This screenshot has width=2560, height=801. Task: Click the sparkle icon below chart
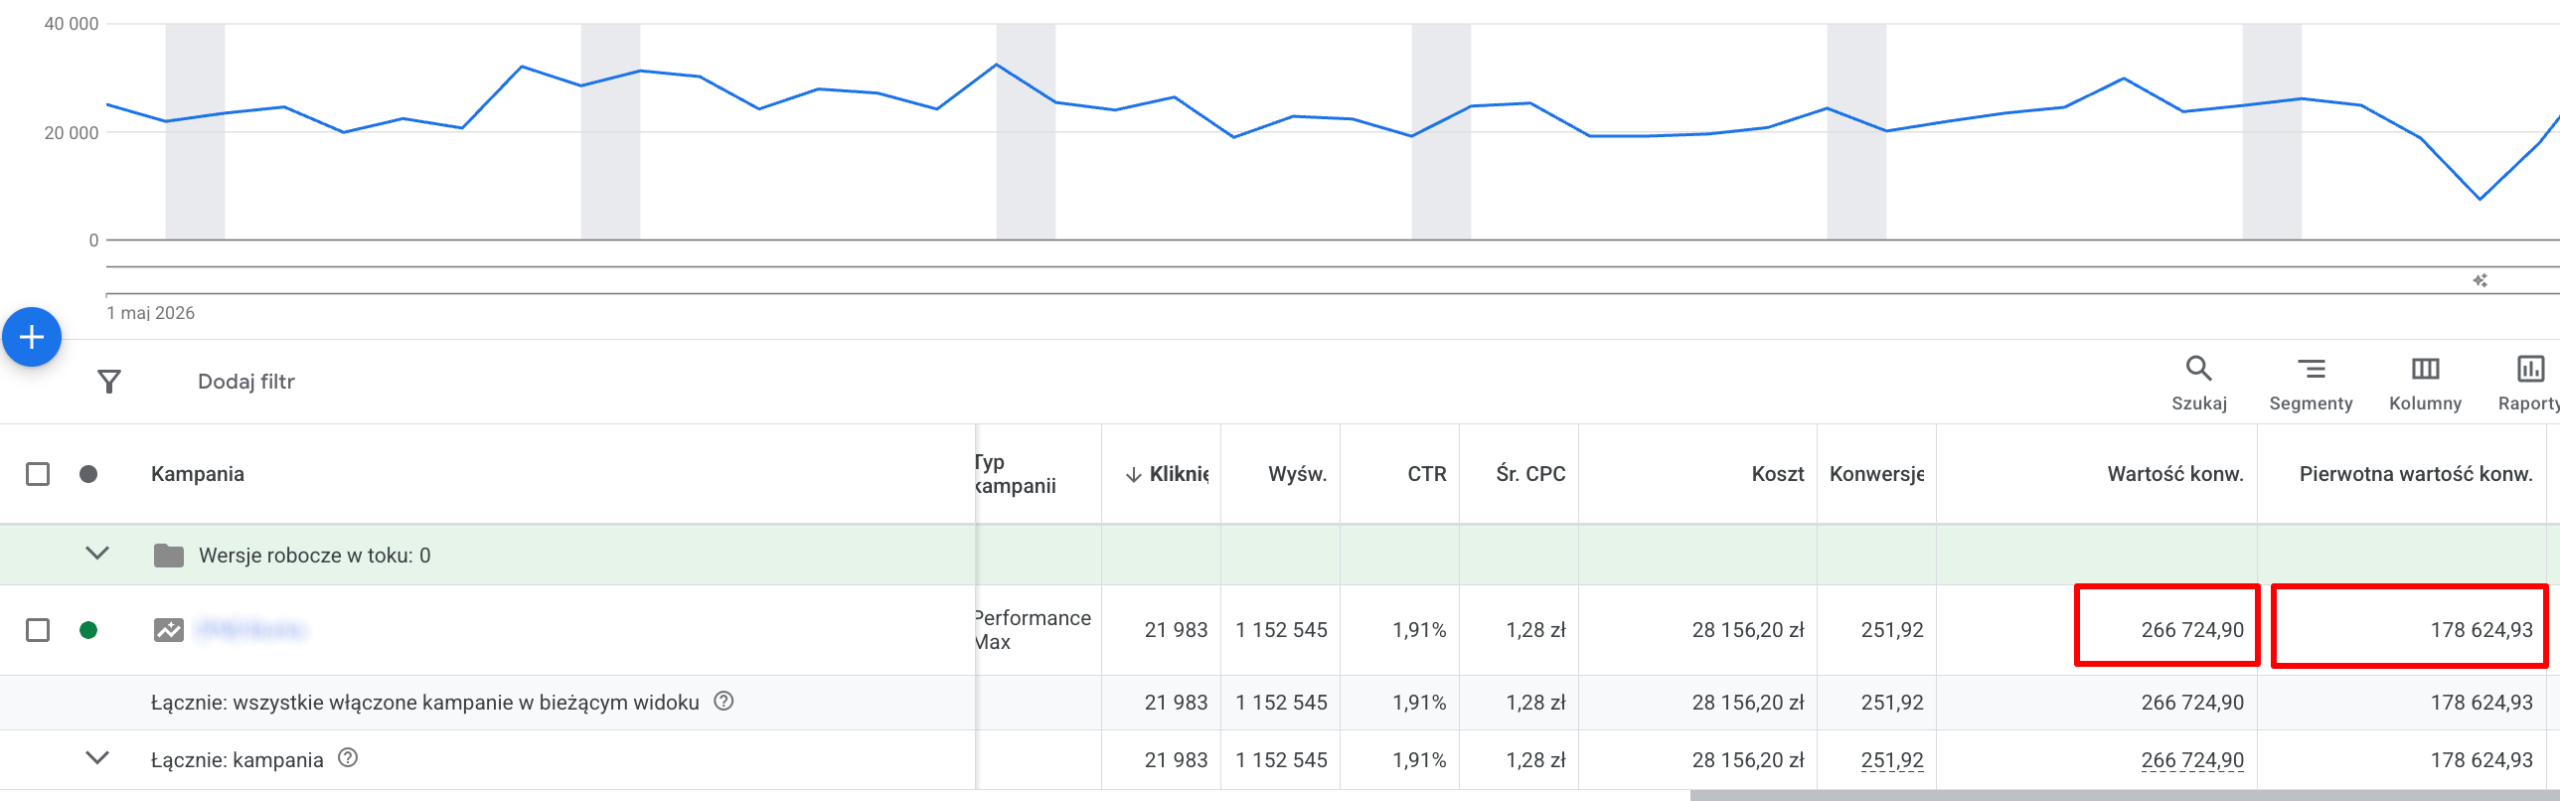[x=2480, y=281]
